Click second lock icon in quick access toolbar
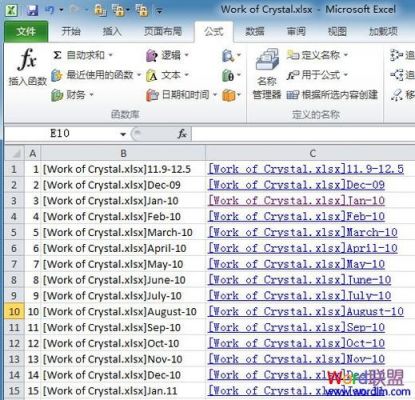The width and height of the screenshot is (415, 400). point(118,10)
